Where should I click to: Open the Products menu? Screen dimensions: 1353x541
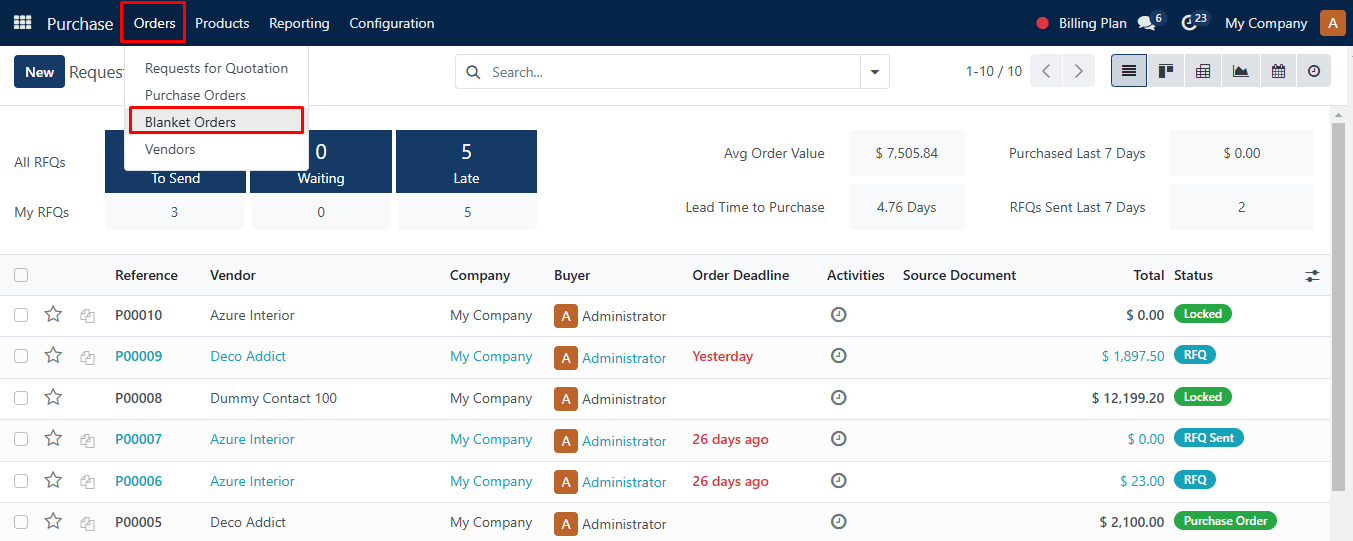click(222, 23)
